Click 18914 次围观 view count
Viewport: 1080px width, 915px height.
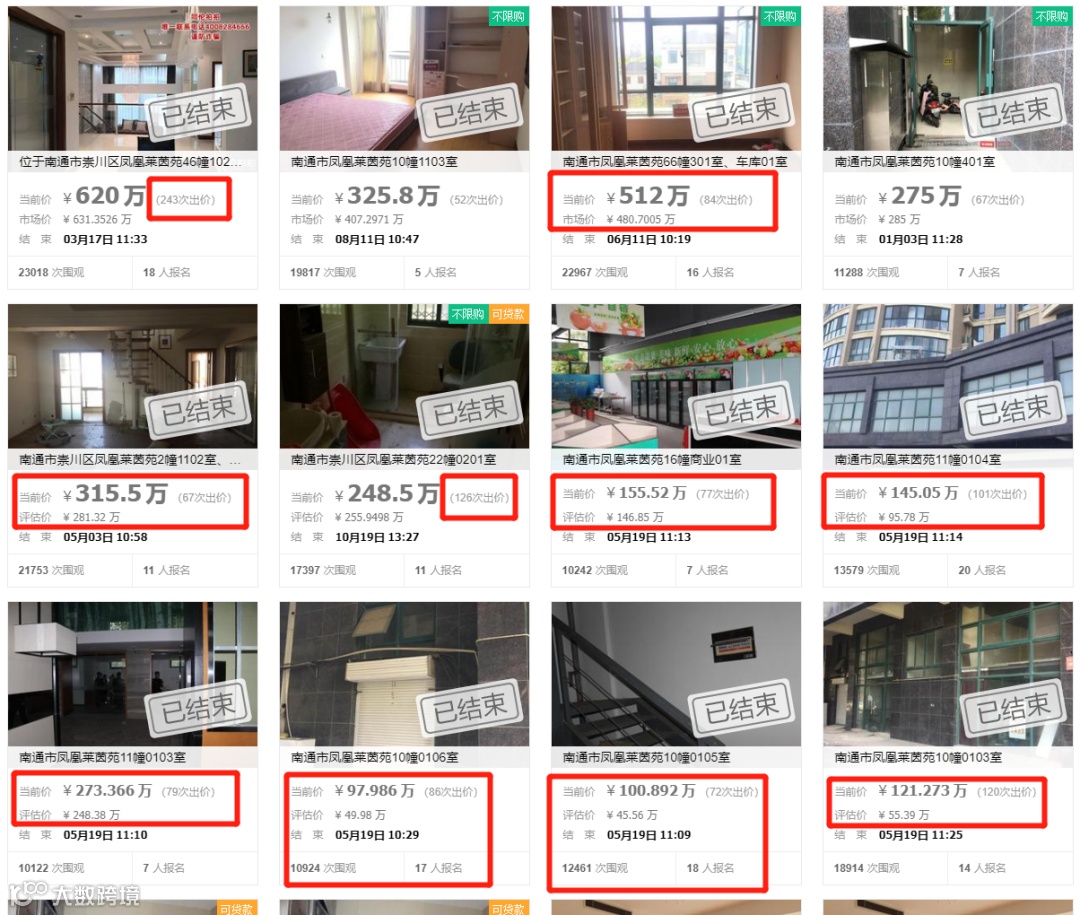tap(866, 868)
